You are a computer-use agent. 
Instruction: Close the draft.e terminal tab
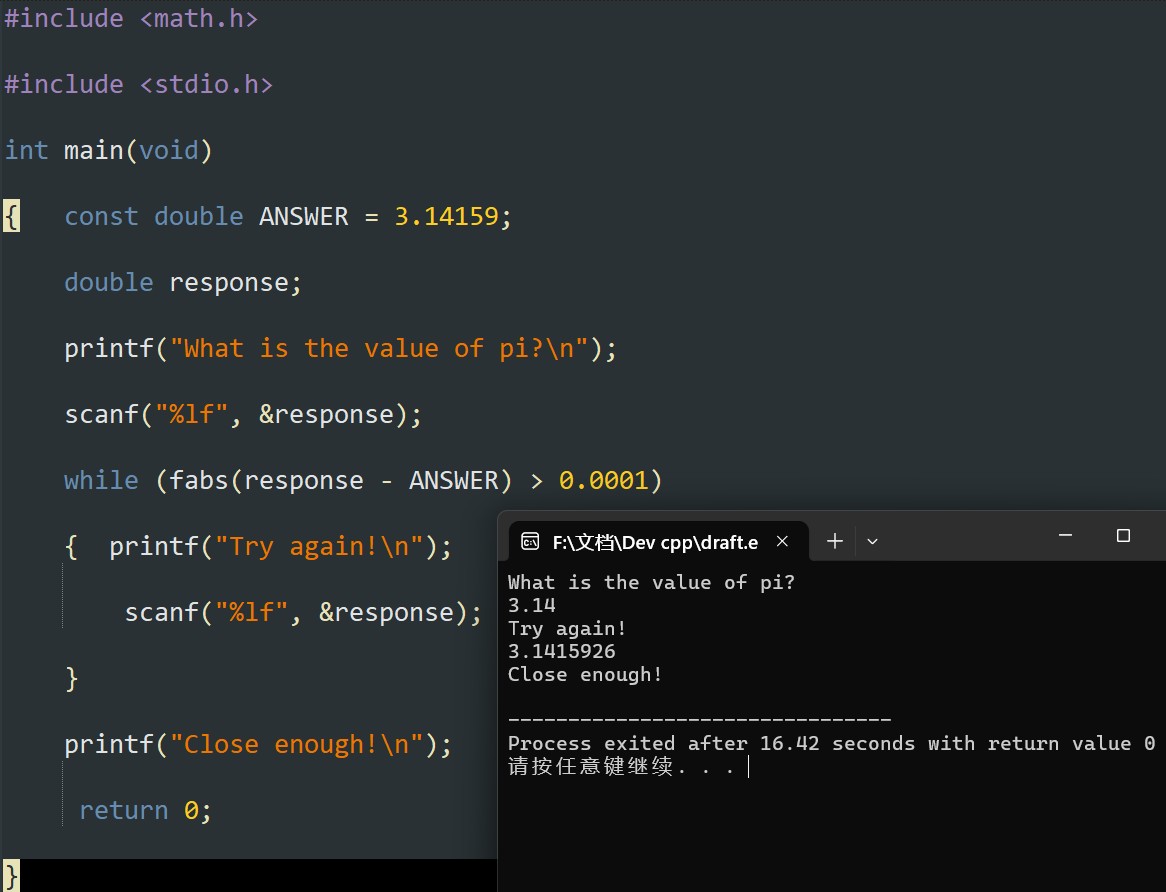coord(782,541)
